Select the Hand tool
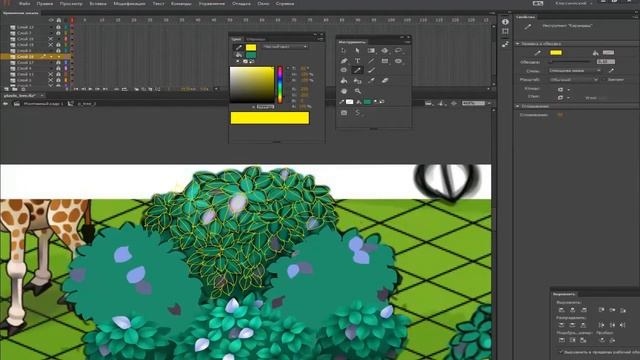The width and height of the screenshot is (640, 360). click(x=344, y=91)
